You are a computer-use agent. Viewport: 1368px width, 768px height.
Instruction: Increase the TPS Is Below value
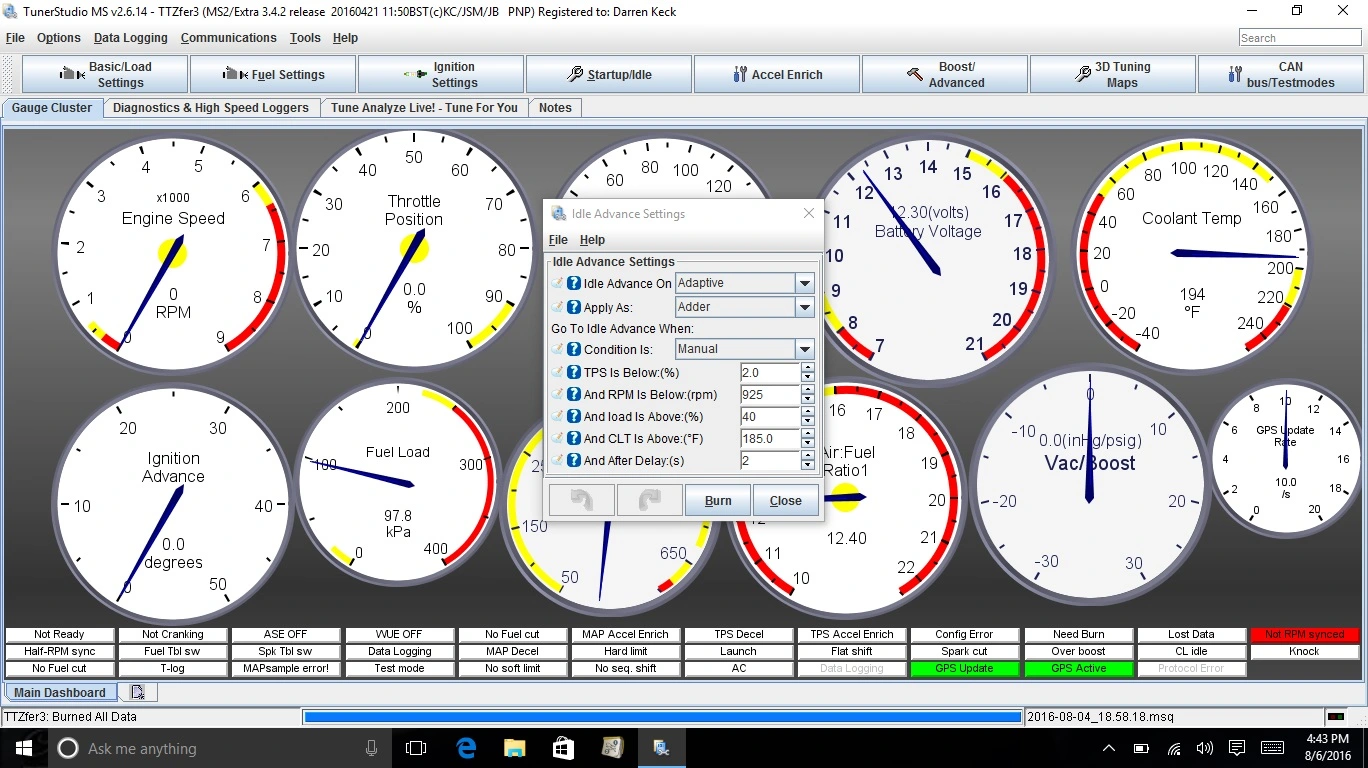[807, 368]
